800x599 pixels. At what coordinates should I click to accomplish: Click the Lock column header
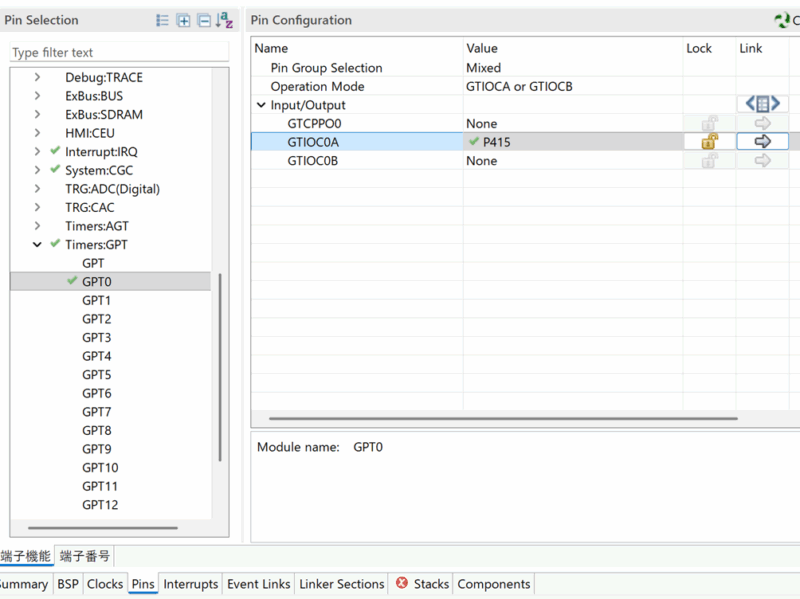click(698, 48)
